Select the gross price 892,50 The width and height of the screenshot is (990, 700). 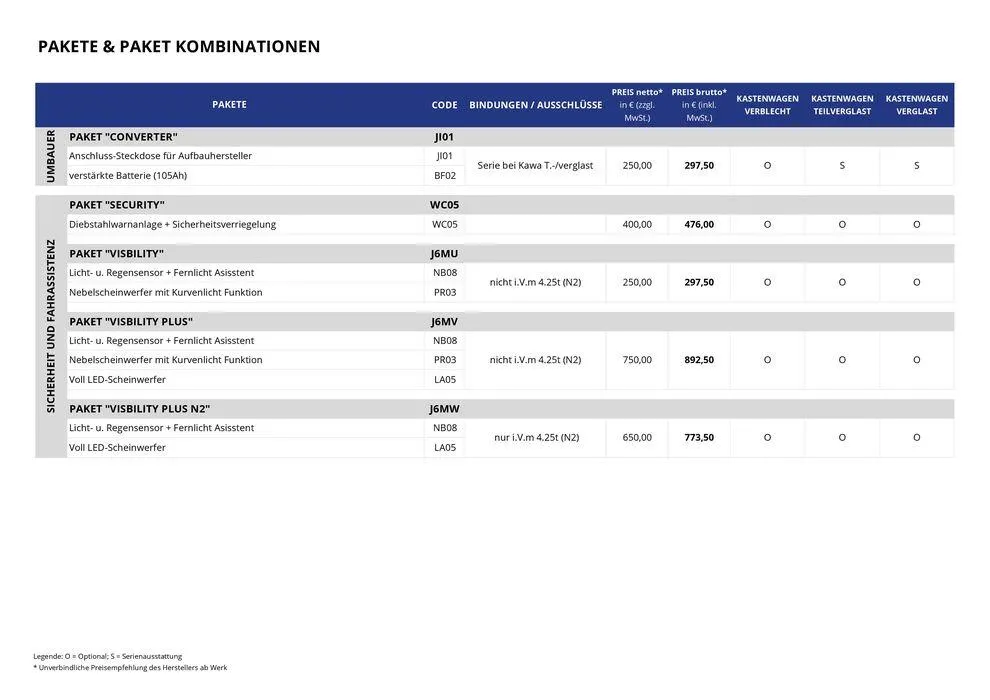click(x=699, y=360)
